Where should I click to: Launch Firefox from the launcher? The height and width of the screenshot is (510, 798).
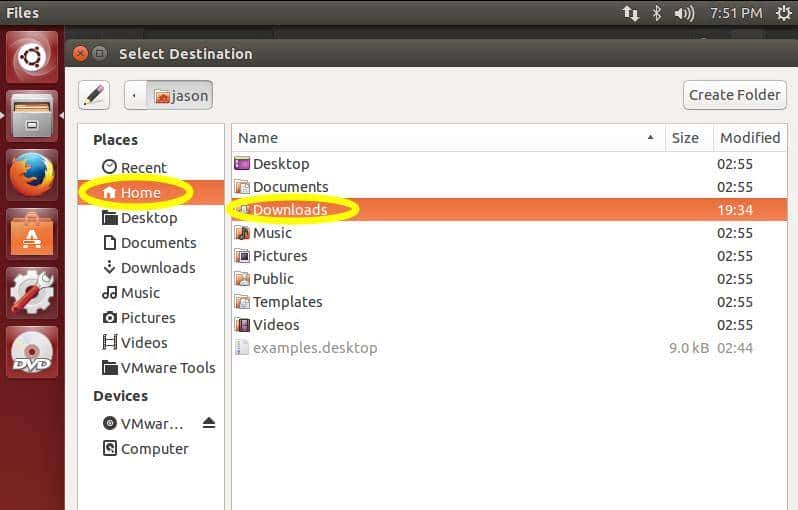tap(32, 175)
